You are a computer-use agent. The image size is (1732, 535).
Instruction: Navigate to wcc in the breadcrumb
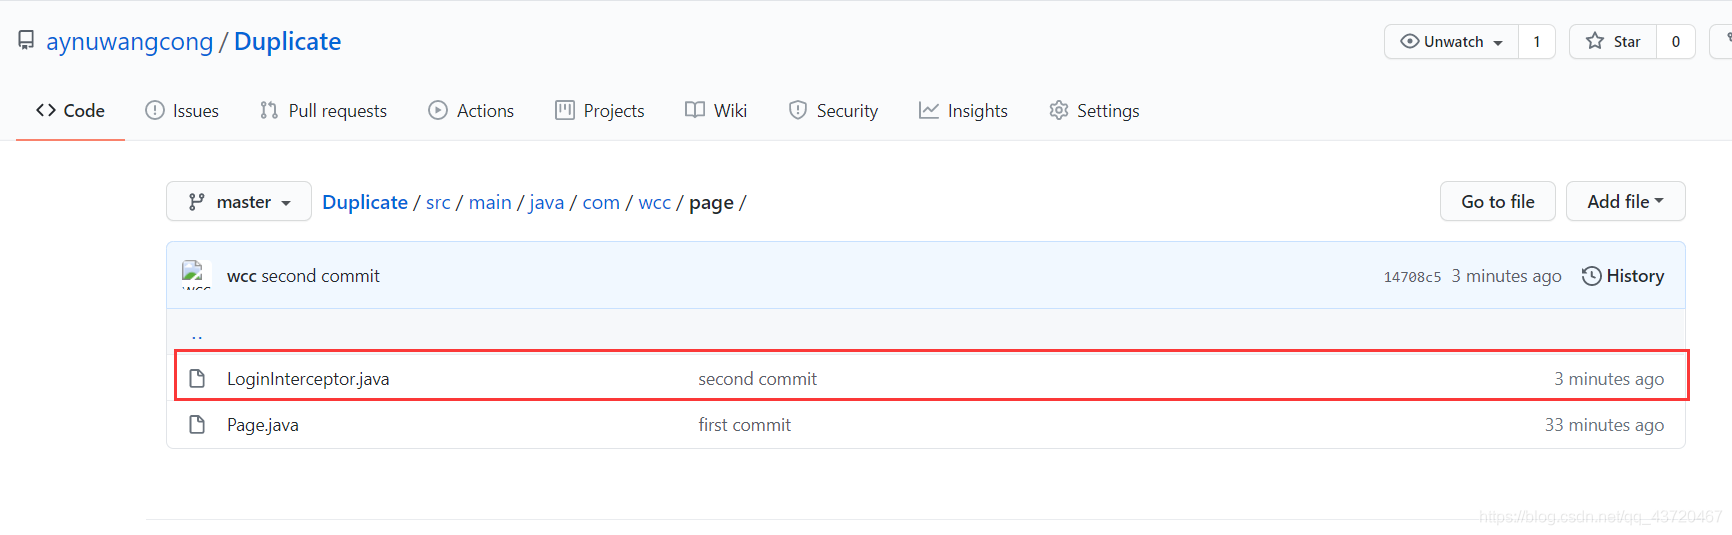655,202
